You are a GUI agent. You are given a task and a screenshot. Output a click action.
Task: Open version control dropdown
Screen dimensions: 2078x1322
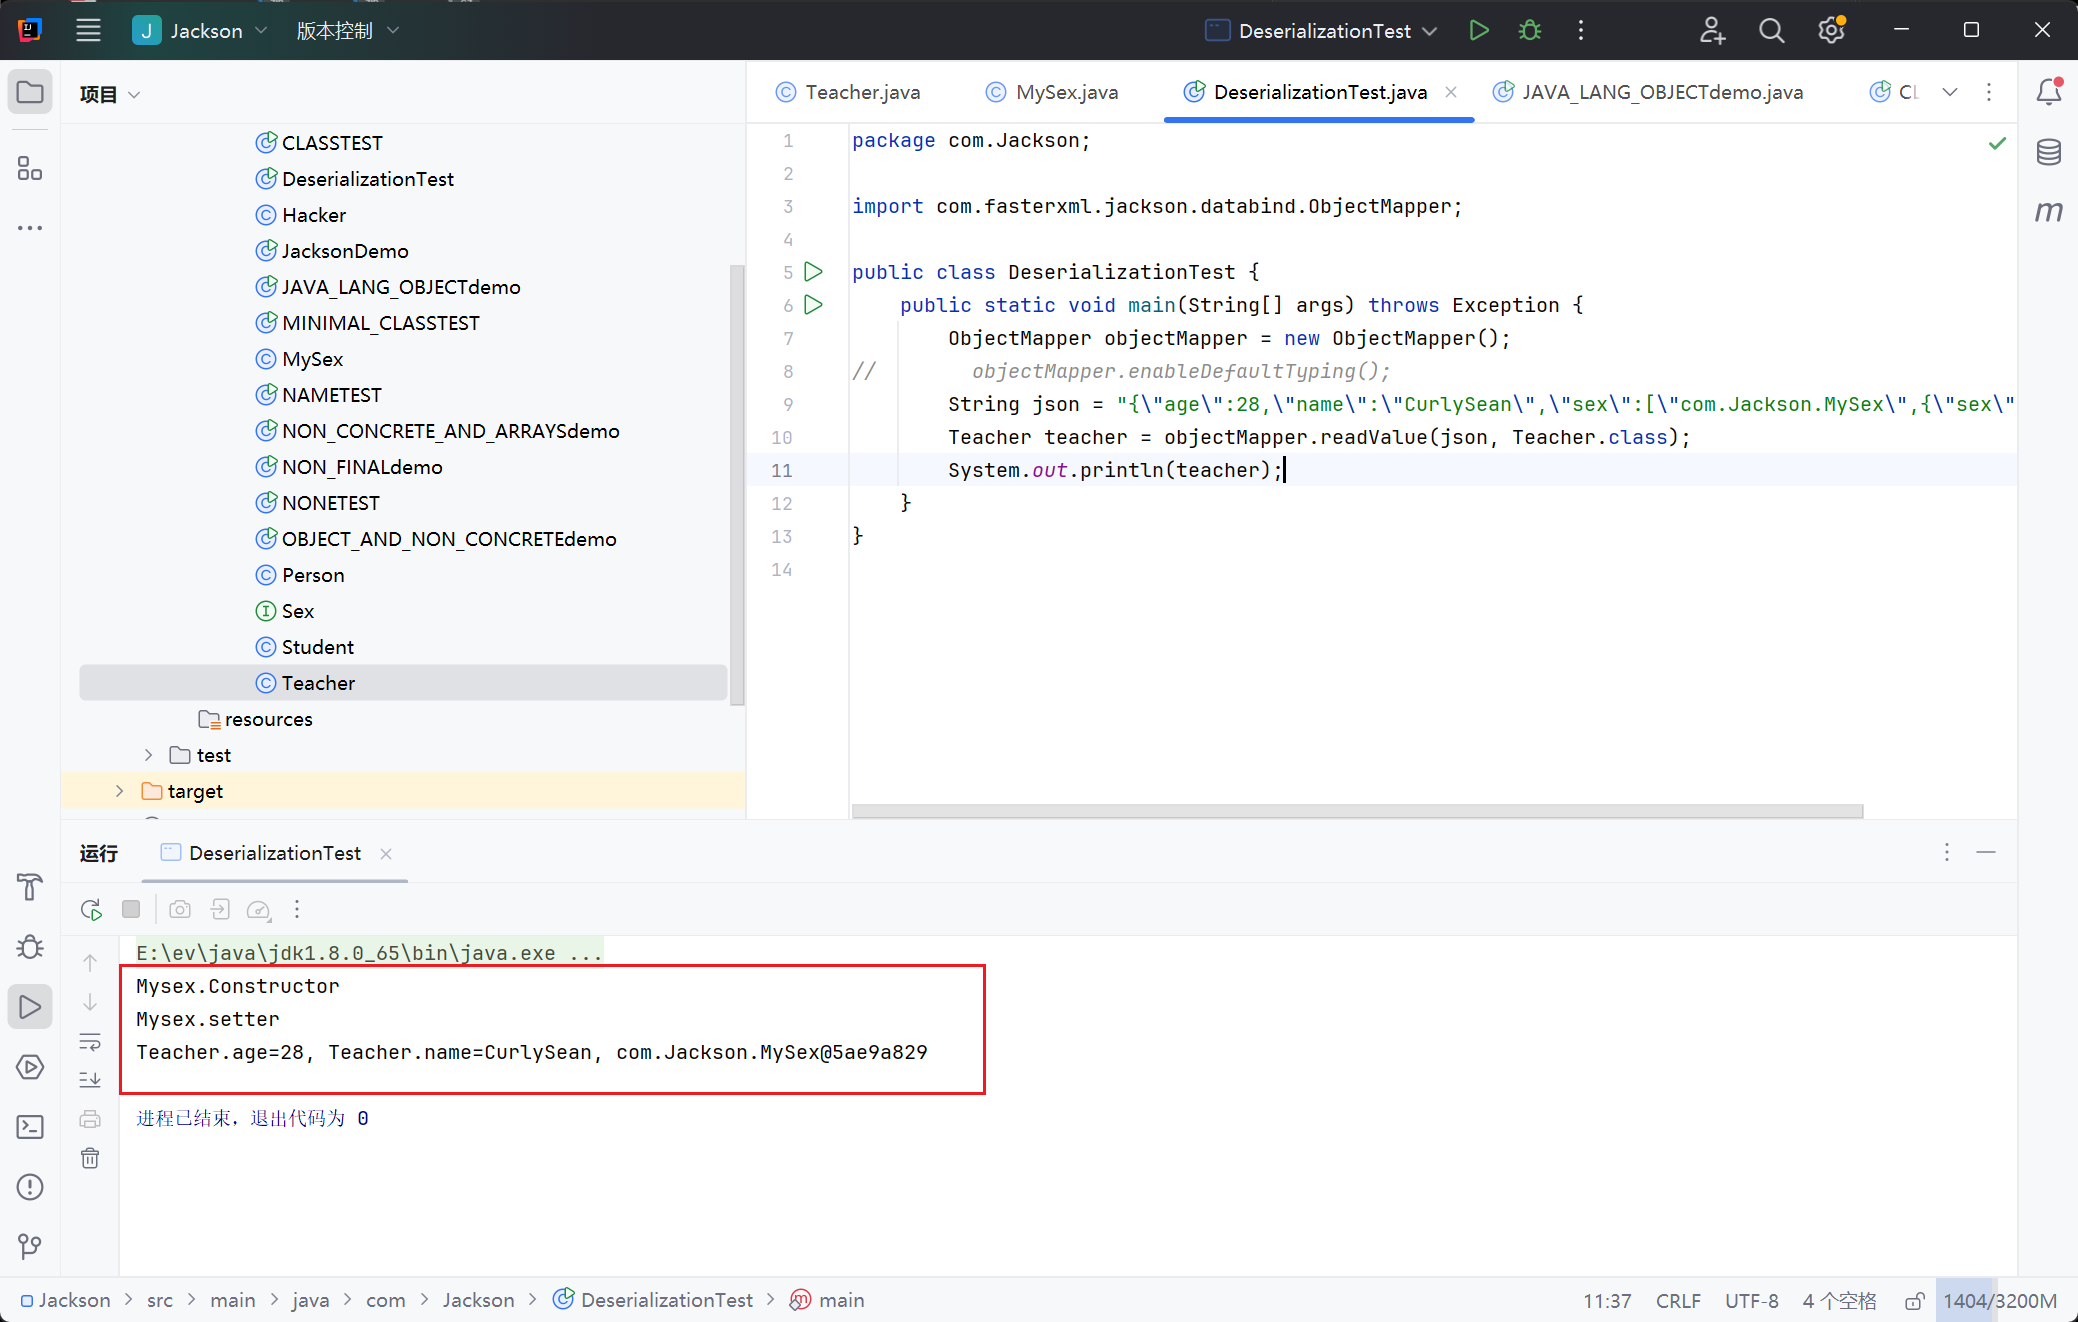tap(347, 30)
